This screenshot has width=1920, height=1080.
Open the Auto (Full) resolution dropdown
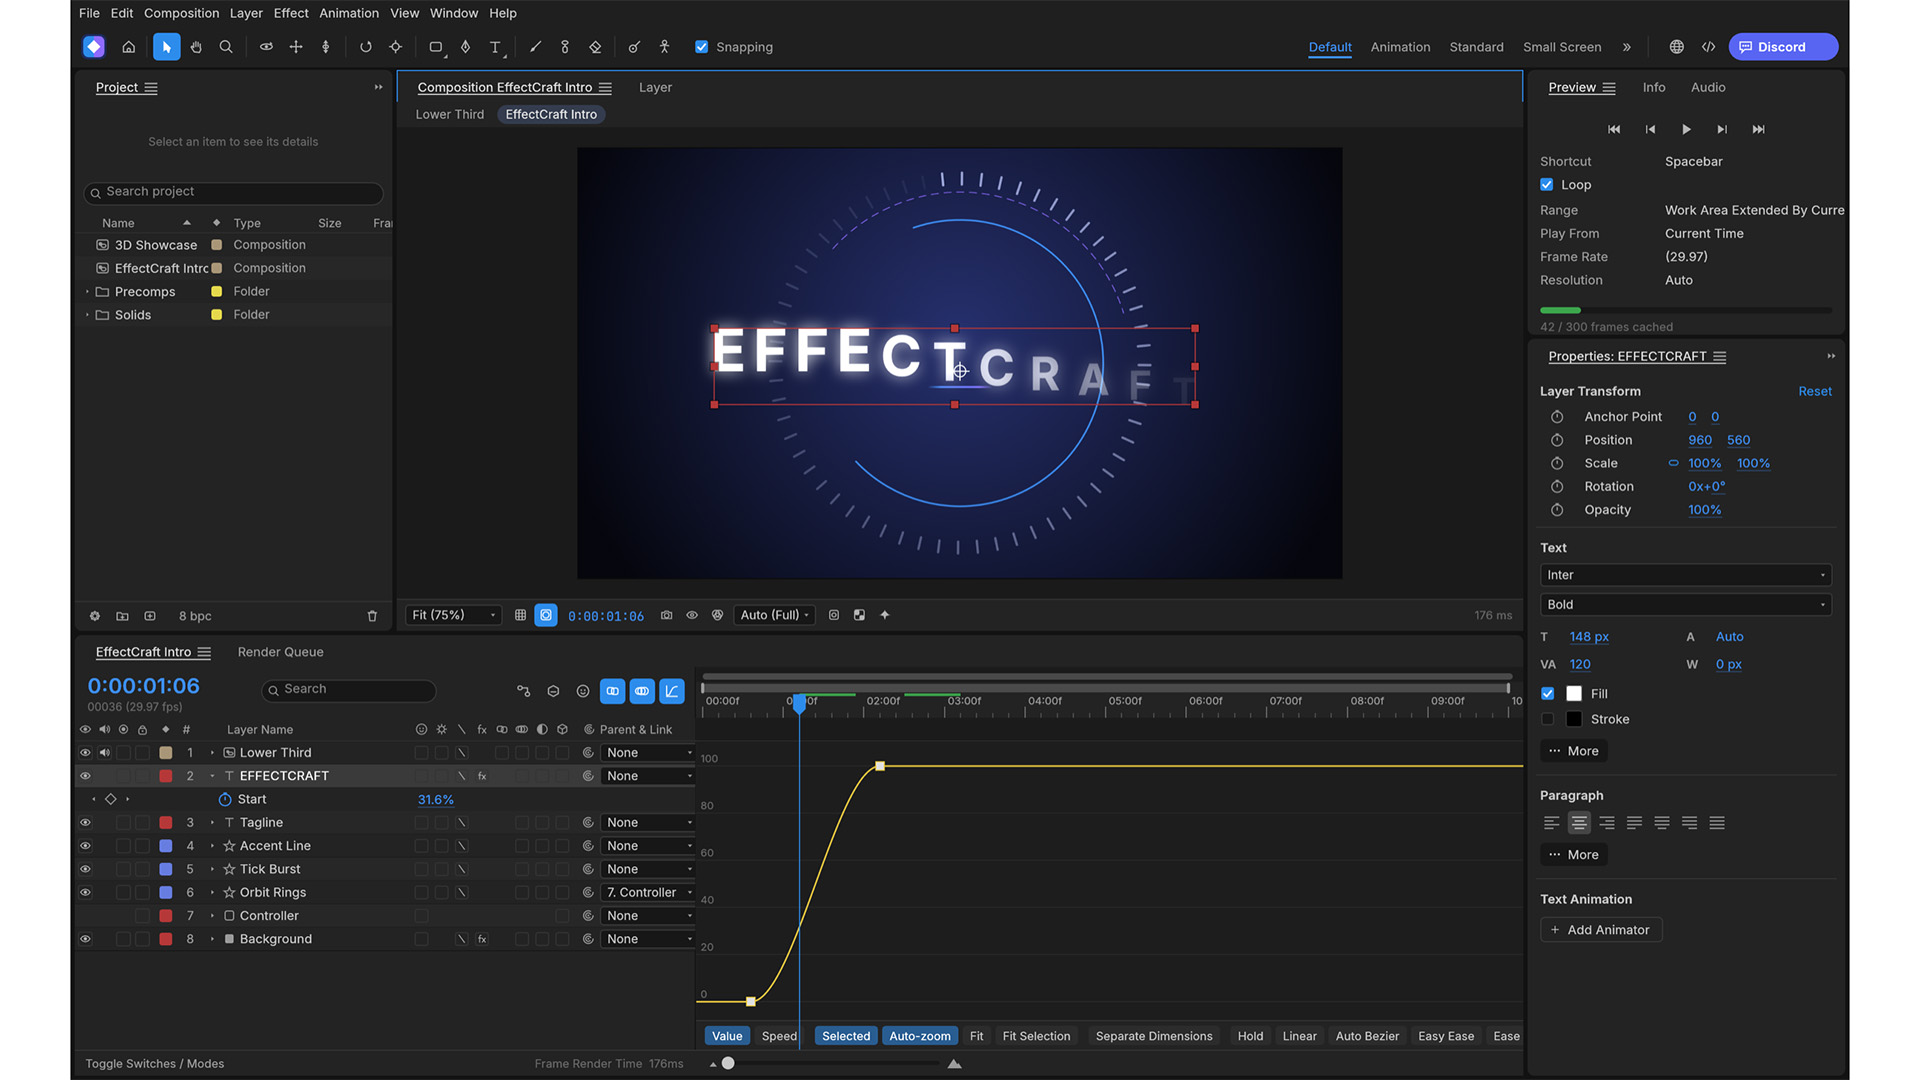[775, 615]
